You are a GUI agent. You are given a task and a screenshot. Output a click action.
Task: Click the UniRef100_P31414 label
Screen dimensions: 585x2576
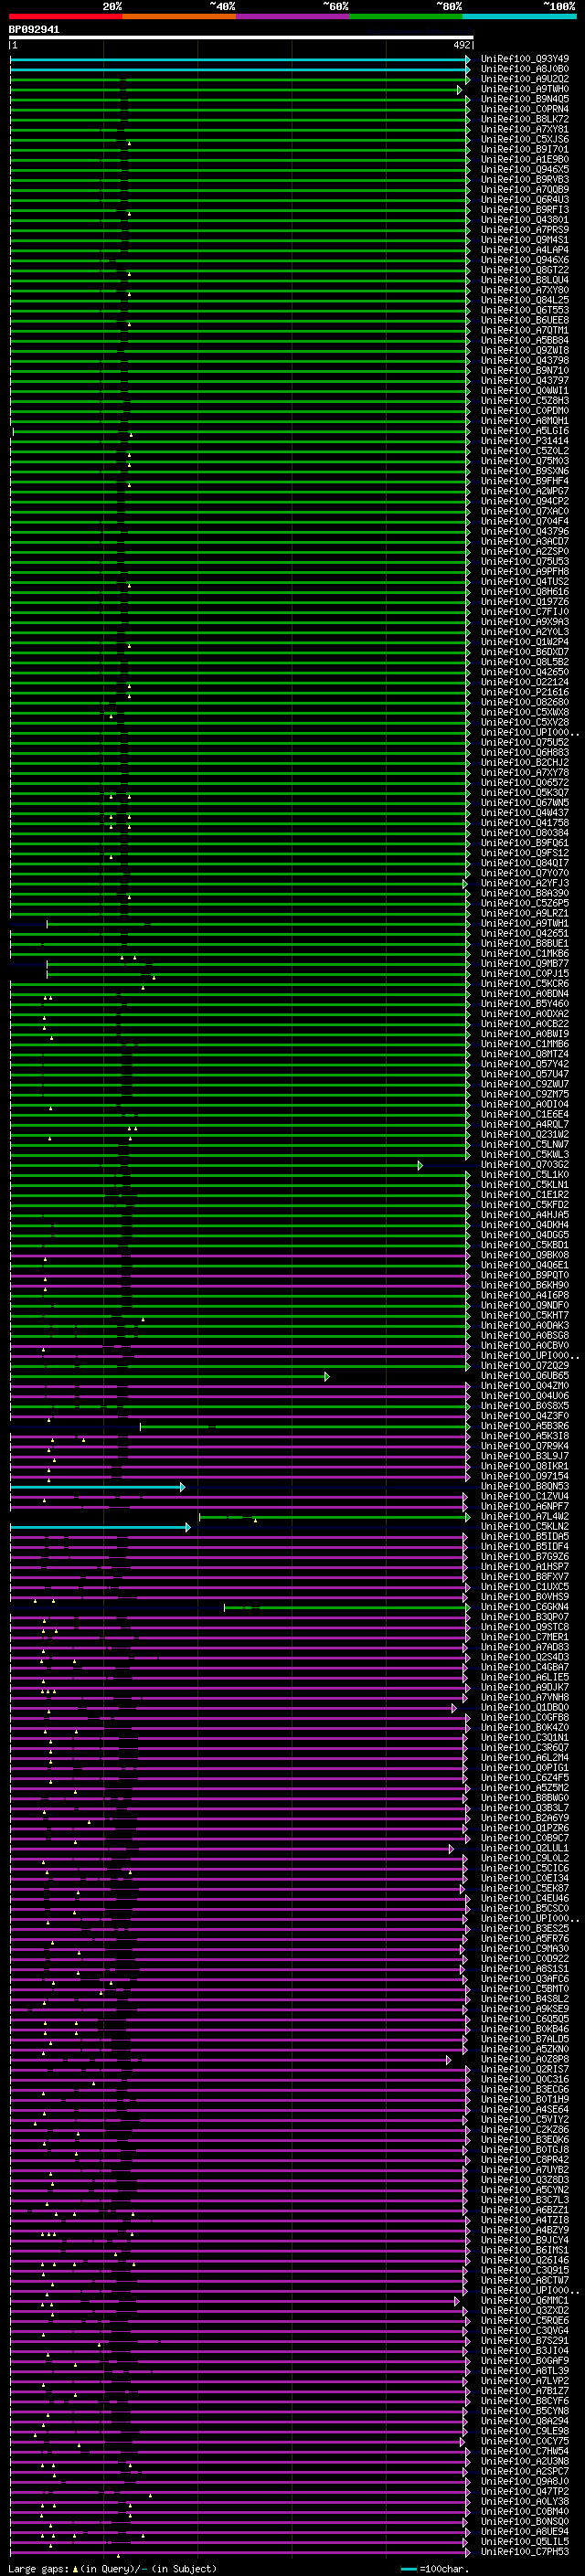525,441
